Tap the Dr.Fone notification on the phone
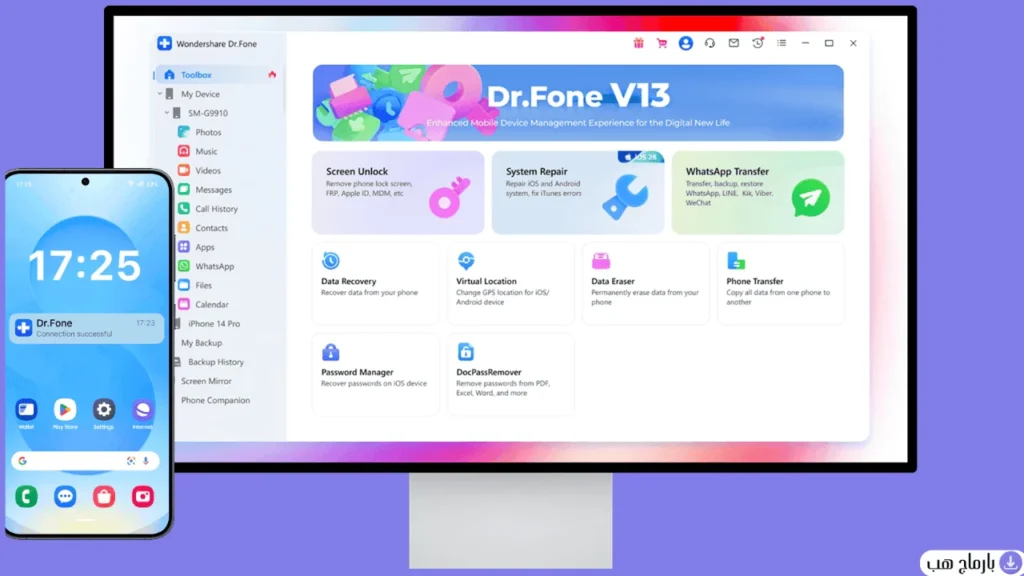The width and height of the screenshot is (1024, 576). coord(87,328)
